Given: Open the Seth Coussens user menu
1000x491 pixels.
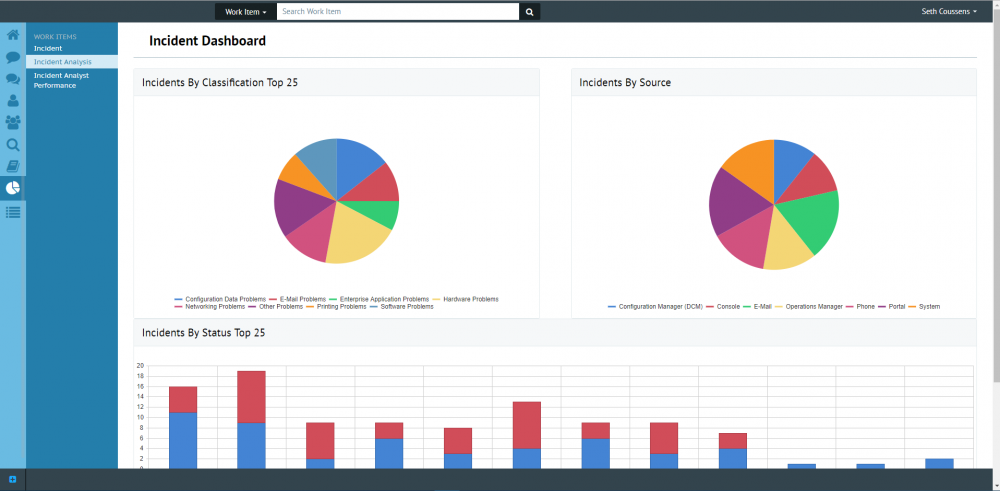Looking at the screenshot, I should point(949,11).
